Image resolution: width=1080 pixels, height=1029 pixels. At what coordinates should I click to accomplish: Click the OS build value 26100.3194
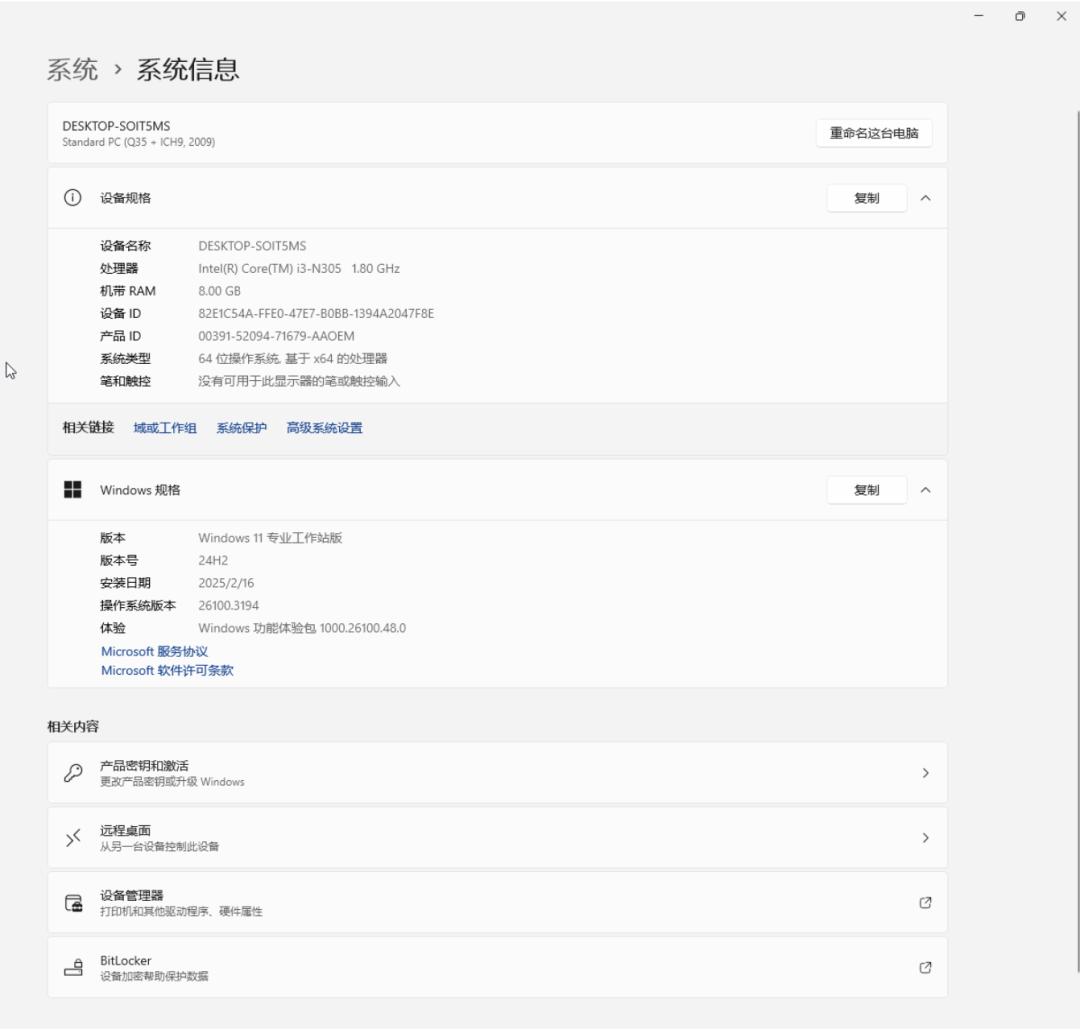[x=229, y=606]
